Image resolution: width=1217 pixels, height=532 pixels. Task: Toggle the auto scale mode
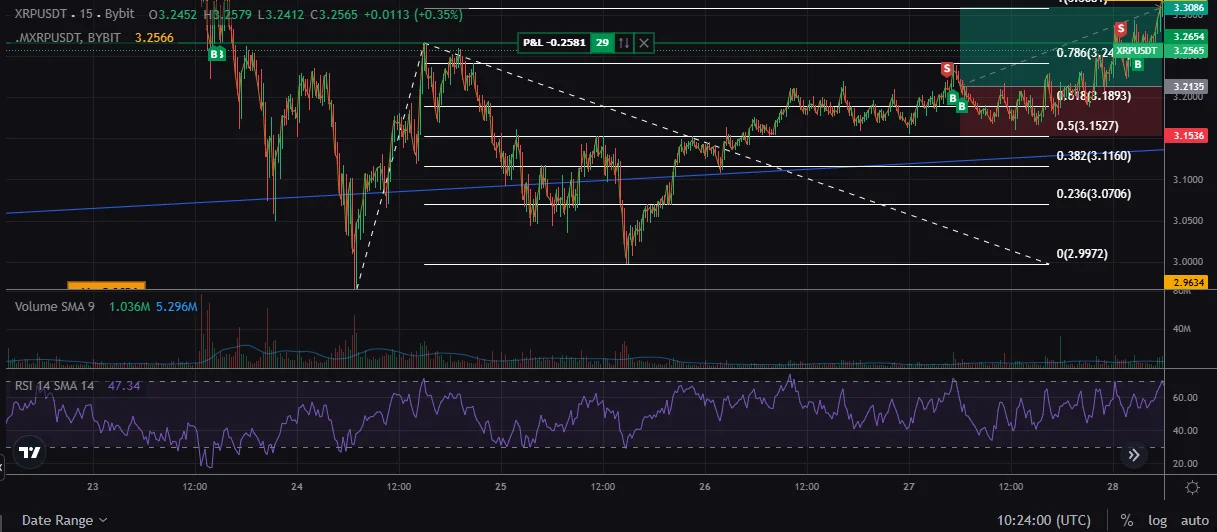(1194, 520)
